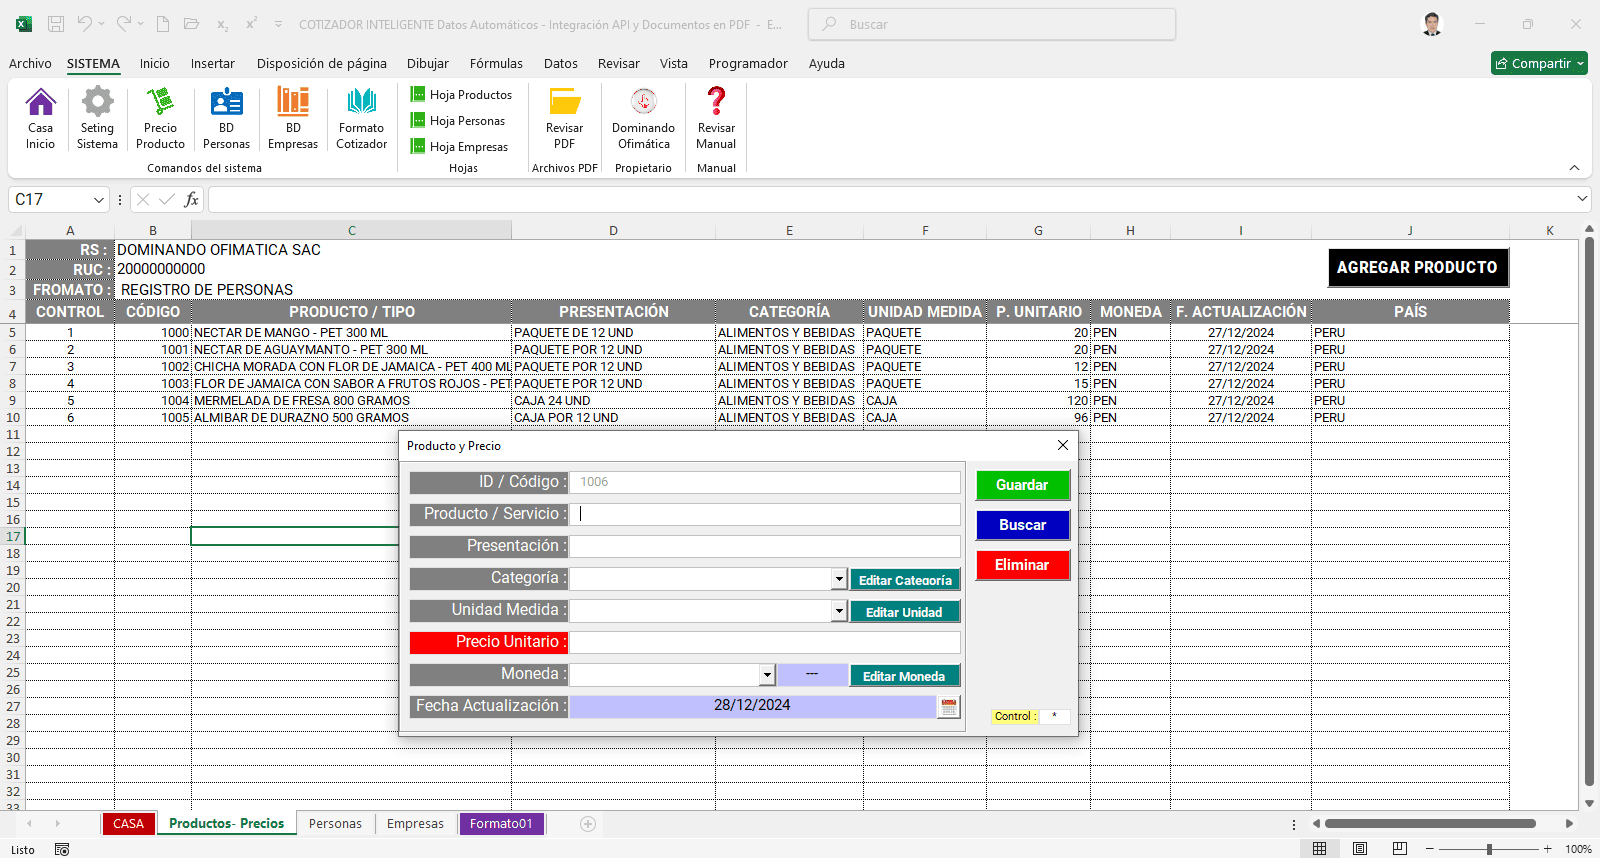Click the macro record icon in status bar
Viewport: 1600px width, 858px height.
point(62,850)
